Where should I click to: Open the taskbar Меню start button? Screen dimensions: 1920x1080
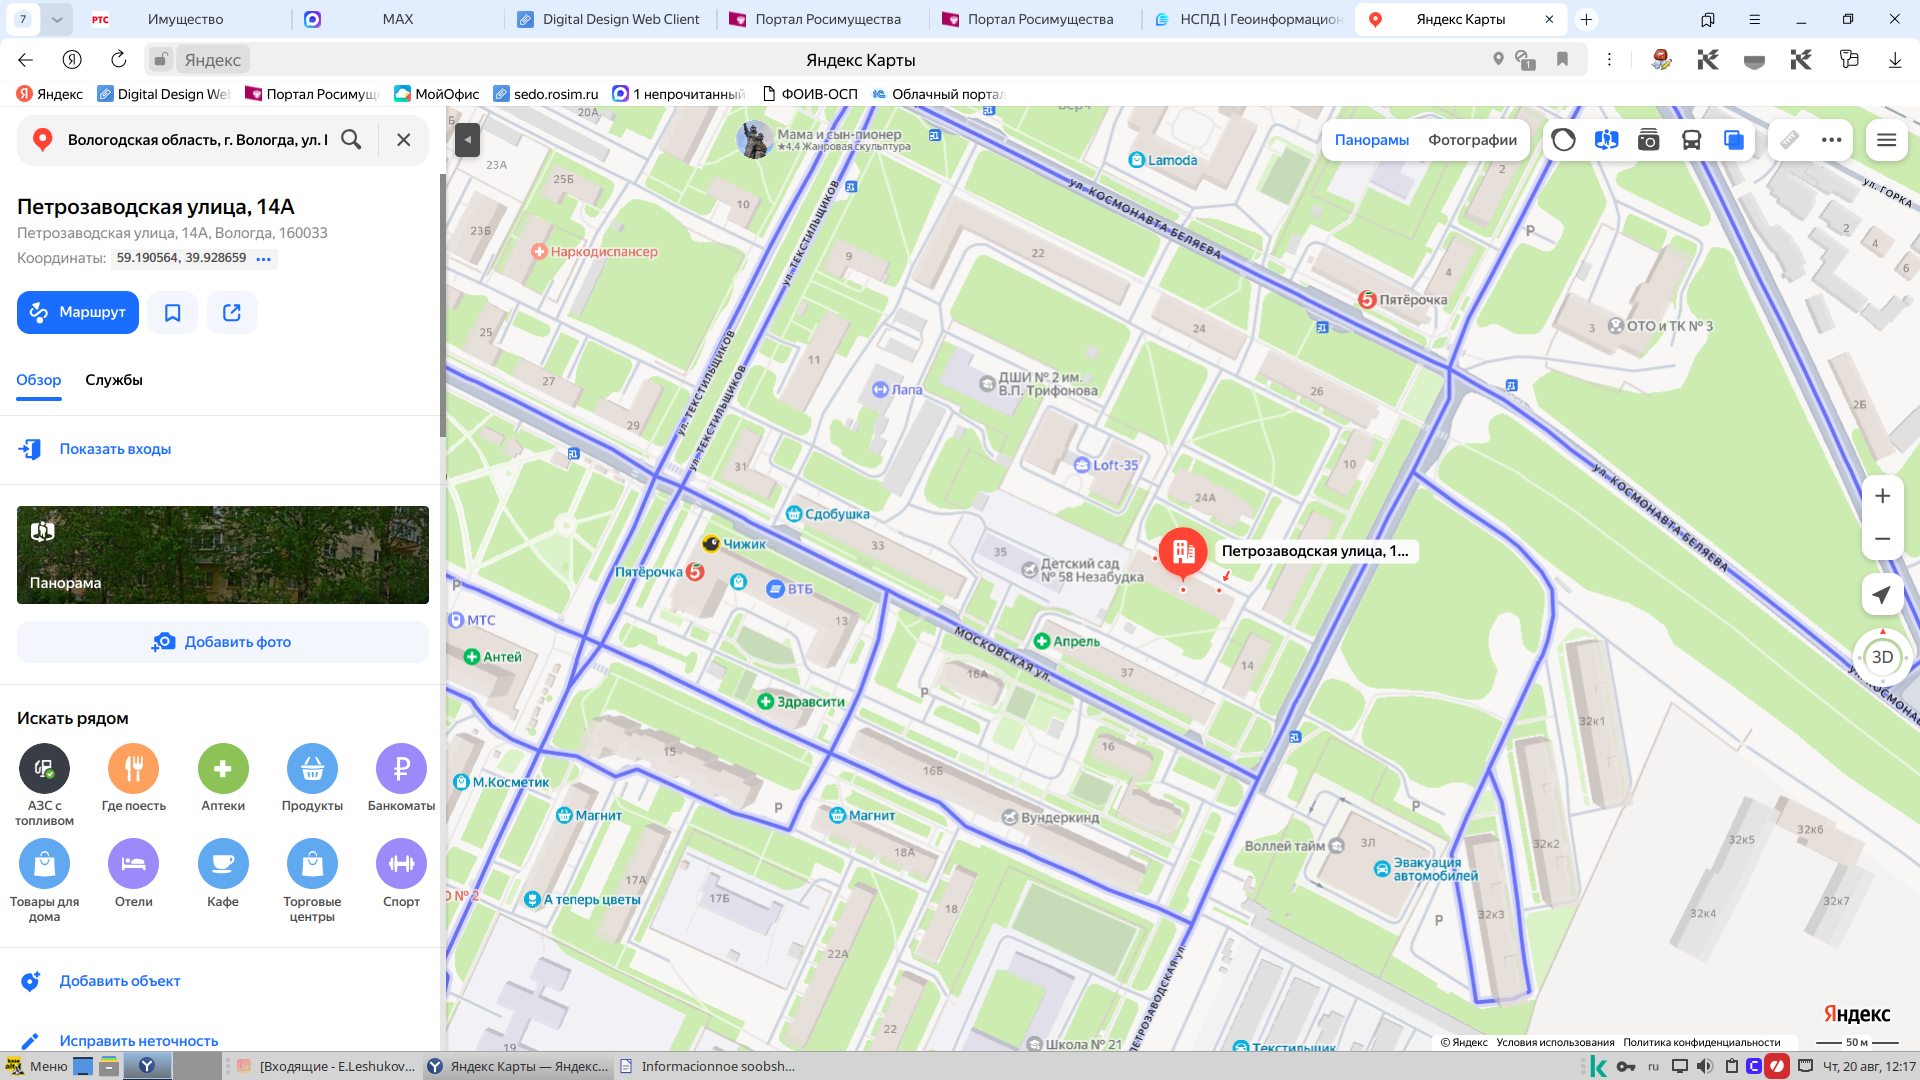click(37, 1066)
